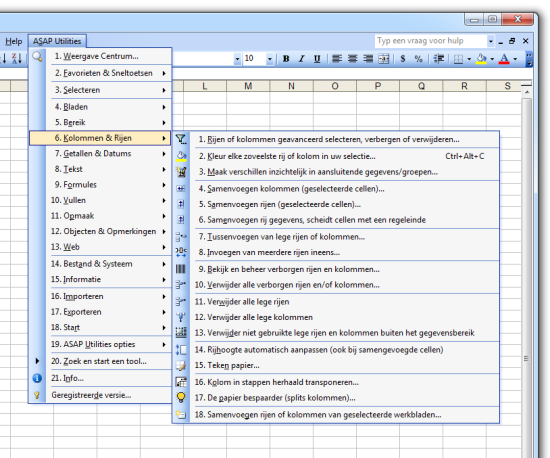Expand the Selecteren submenu
The height and width of the screenshot is (458, 550).
click(x=164, y=90)
